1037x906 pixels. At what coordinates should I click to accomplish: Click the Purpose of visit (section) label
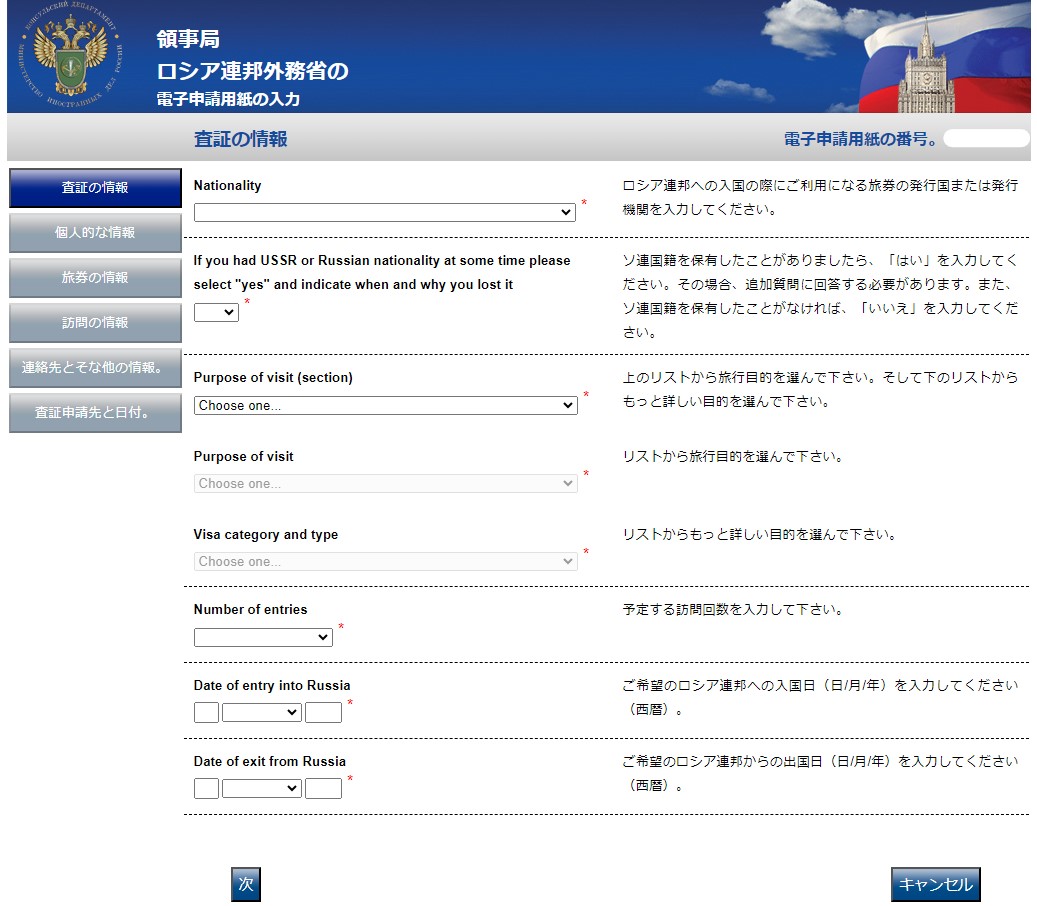[273, 378]
